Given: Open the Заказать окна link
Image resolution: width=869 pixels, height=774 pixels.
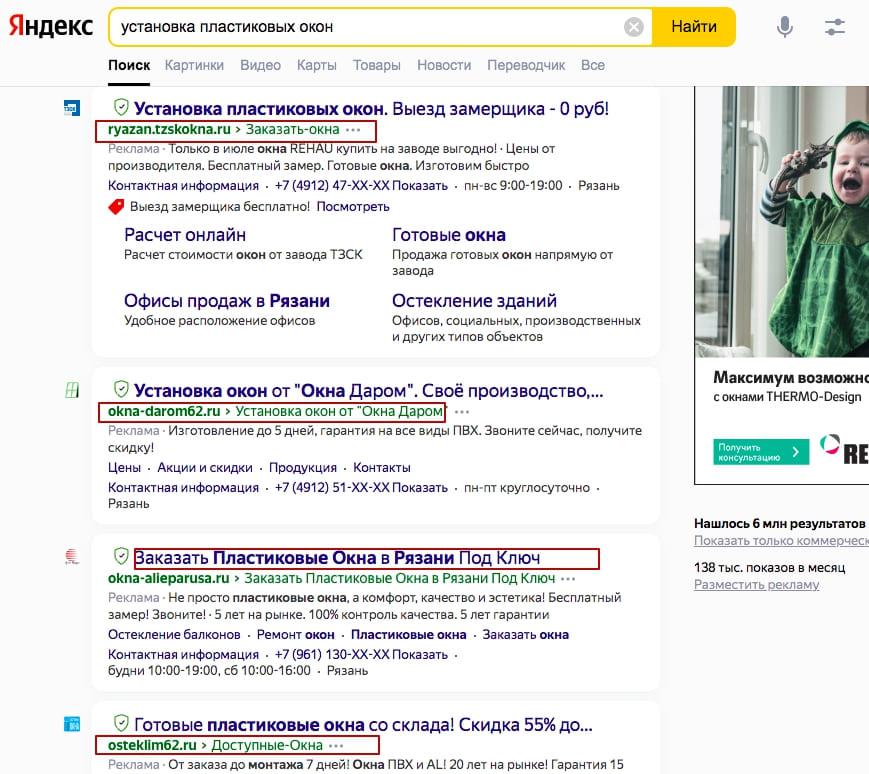Looking at the screenshot, I should (x=525, y=634).
